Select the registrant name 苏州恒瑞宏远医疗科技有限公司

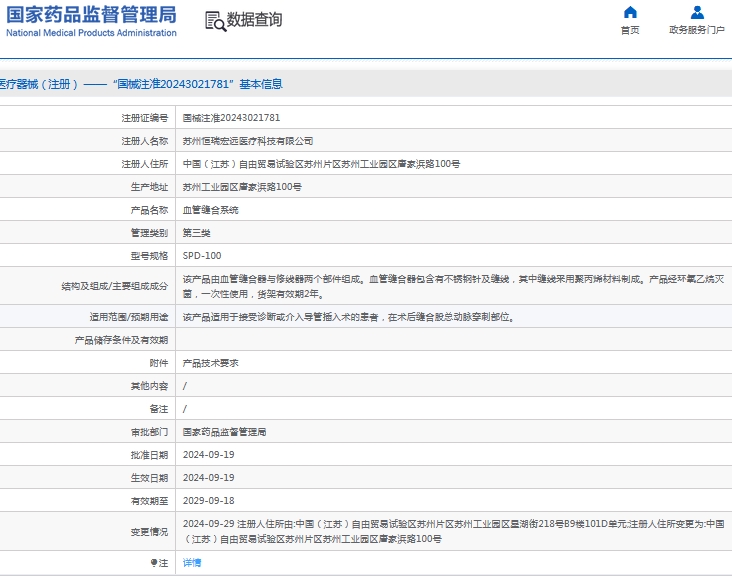[x=248, y=141]
